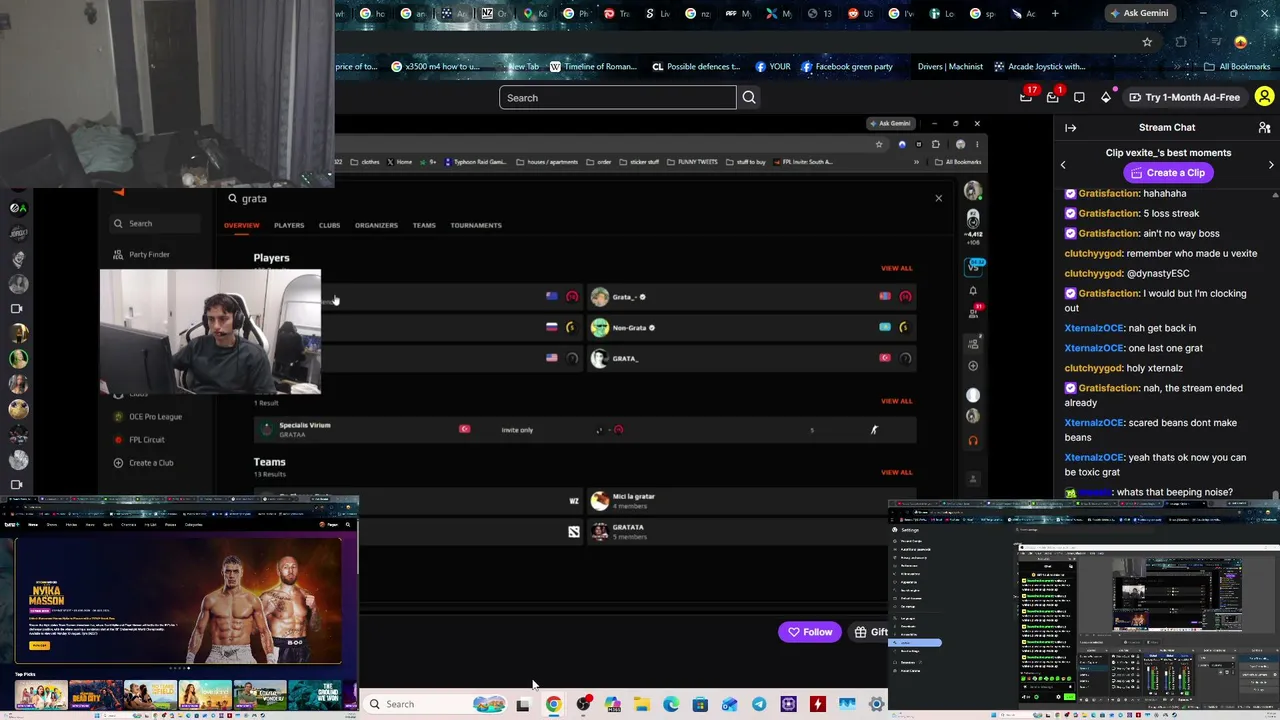Click the Follow button
Viewport: 1280px width, 720px height.
click(809, 632)
